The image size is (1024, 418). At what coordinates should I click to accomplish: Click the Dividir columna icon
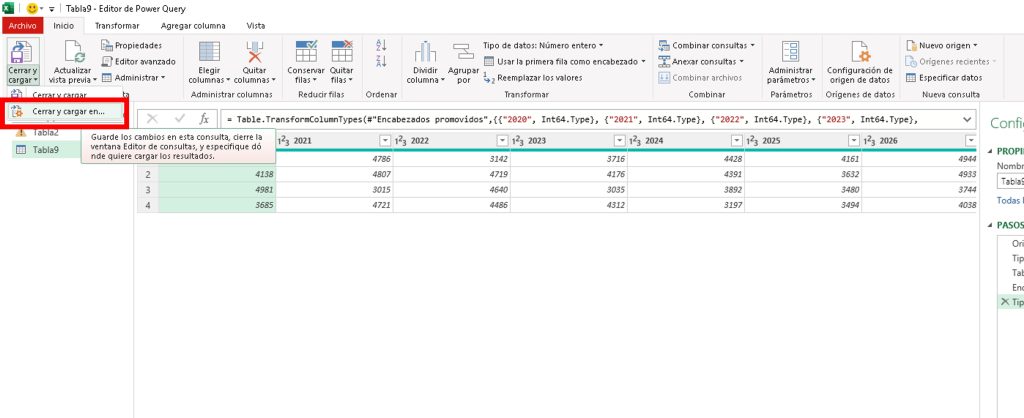tap(425, 52)
